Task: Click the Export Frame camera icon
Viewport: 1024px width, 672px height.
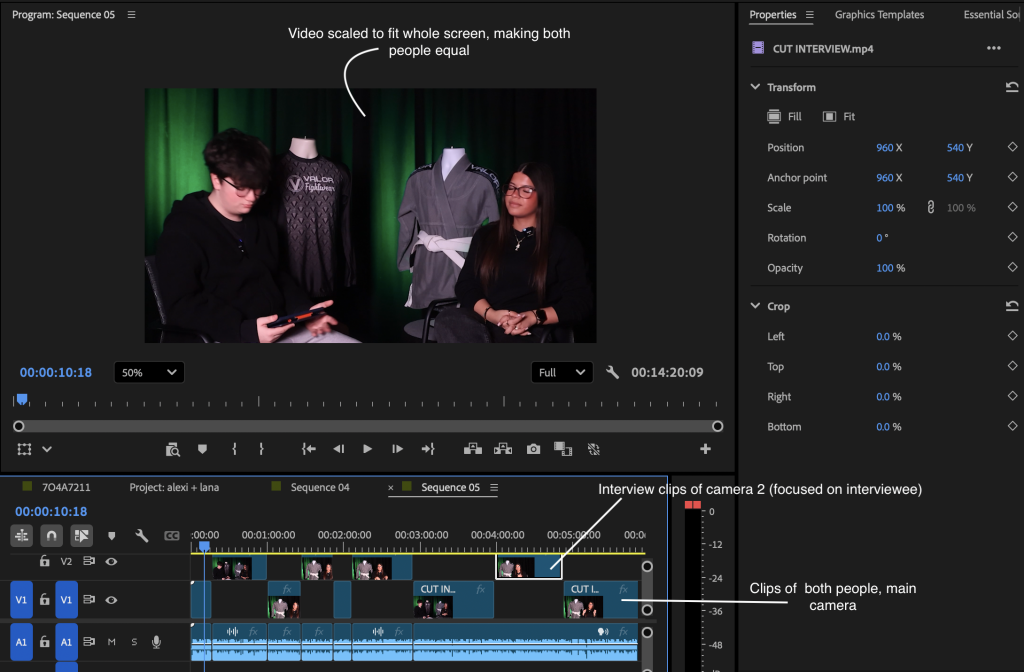Action: [534, 450]
